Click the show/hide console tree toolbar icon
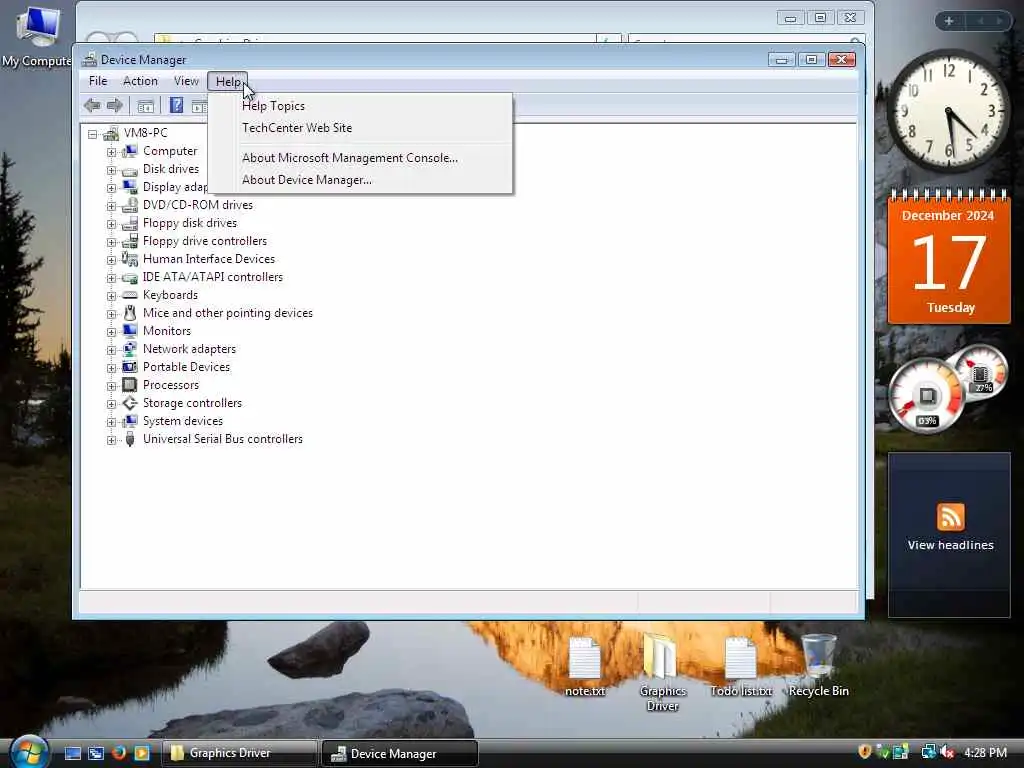The height and width of the screenshot is (768, 1024). coord(145,106)
